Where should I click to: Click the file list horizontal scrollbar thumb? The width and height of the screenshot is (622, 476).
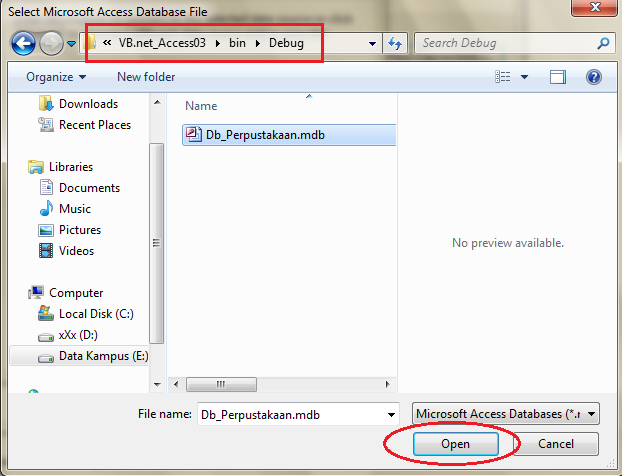point(221,384)
